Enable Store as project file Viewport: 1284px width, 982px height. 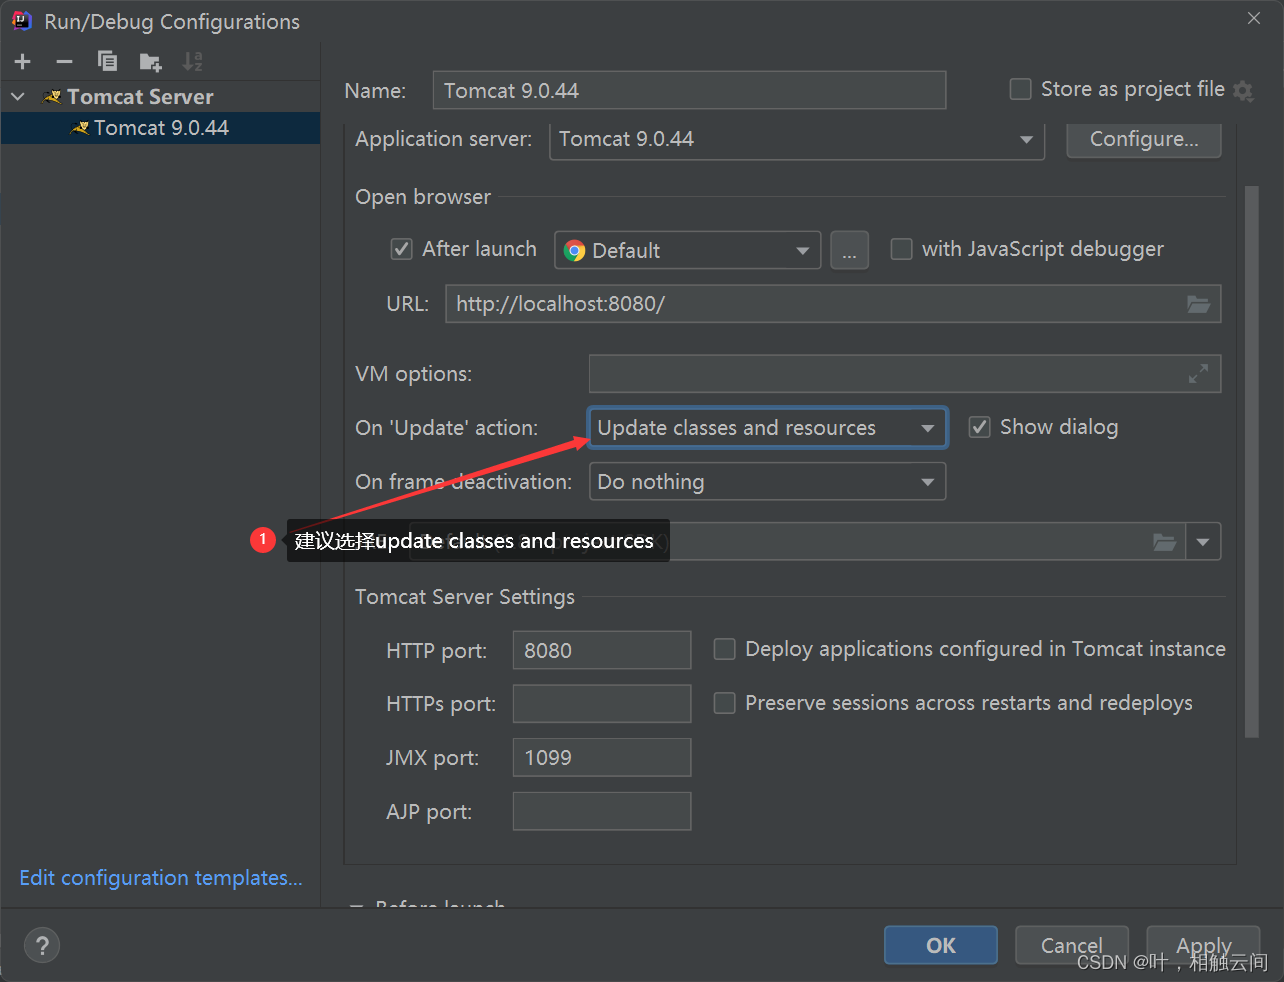click(x=1020, y=89)
